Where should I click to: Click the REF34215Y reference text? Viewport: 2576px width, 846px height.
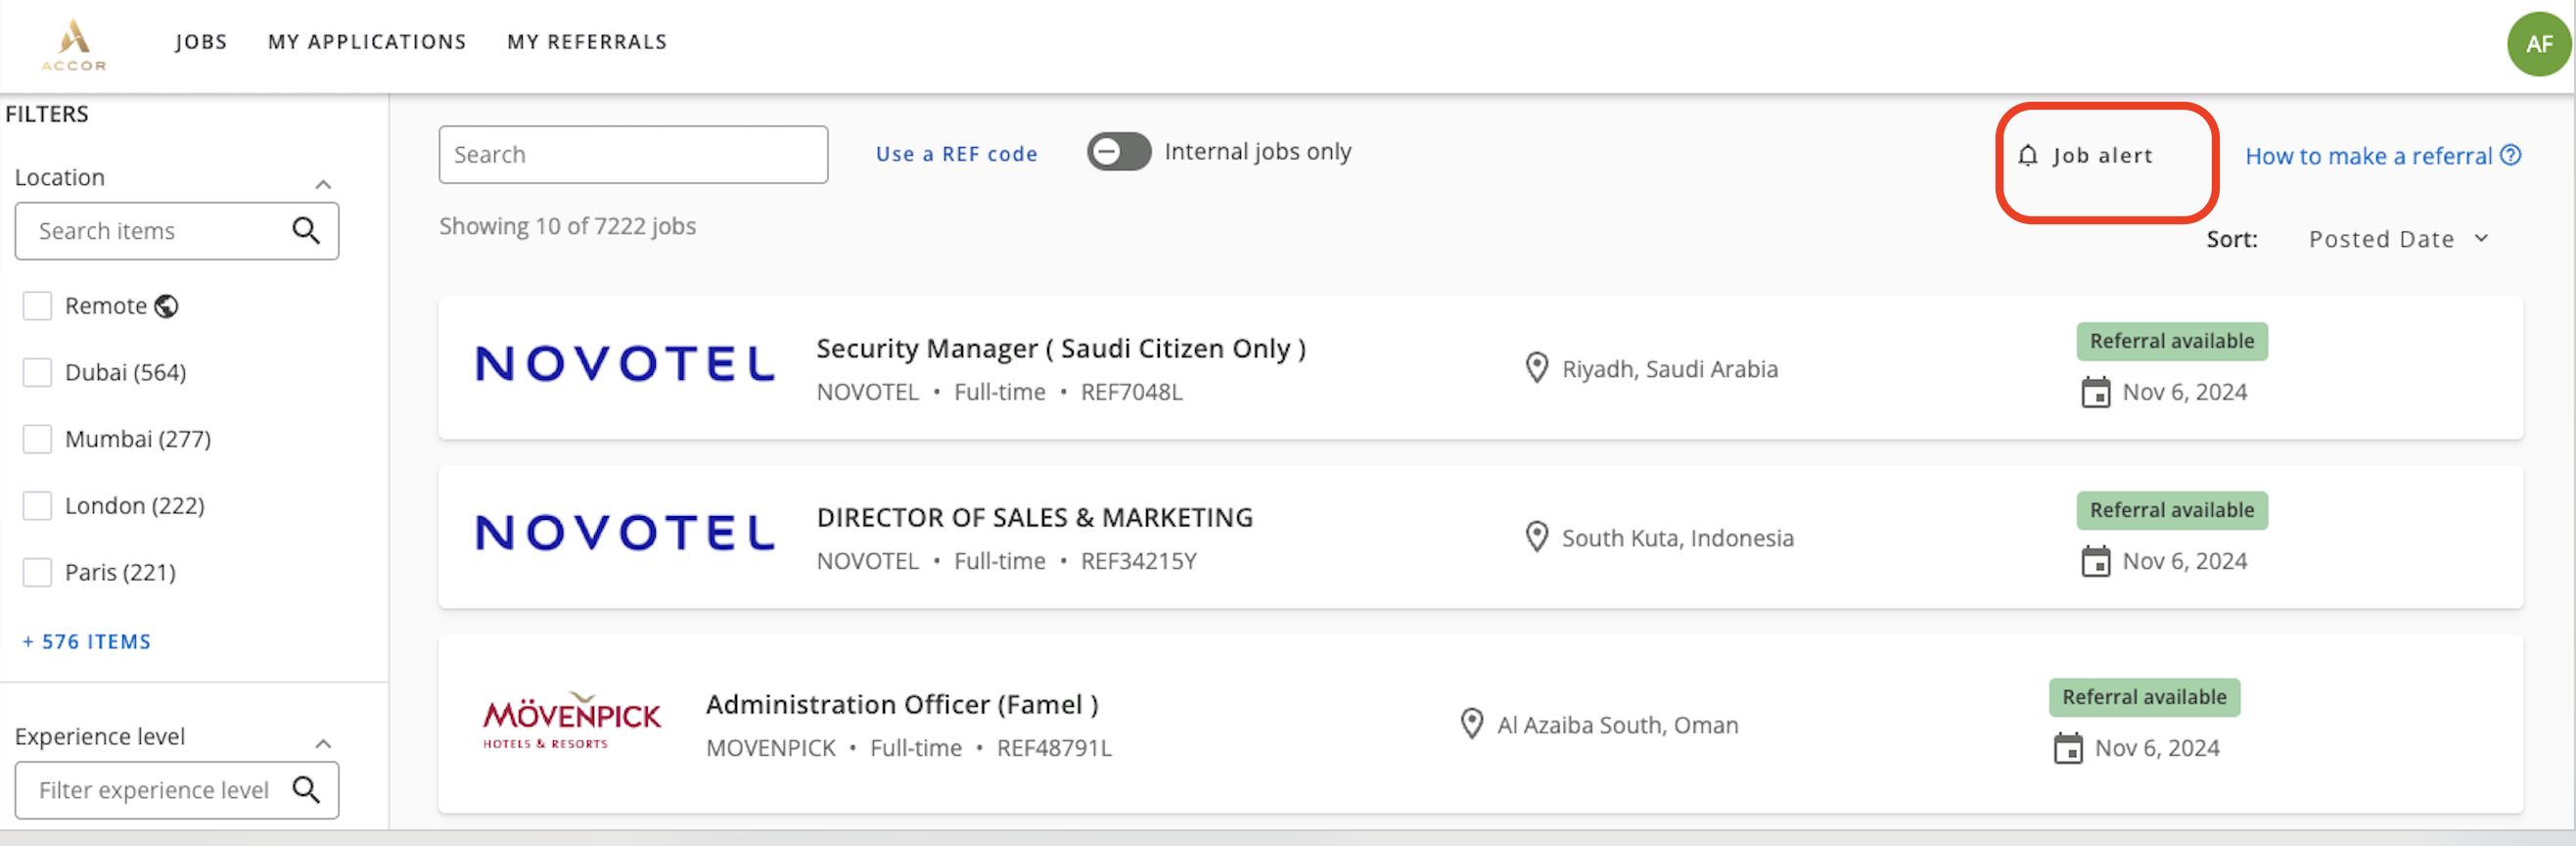pyautogui.click(x=1138, y=561)
